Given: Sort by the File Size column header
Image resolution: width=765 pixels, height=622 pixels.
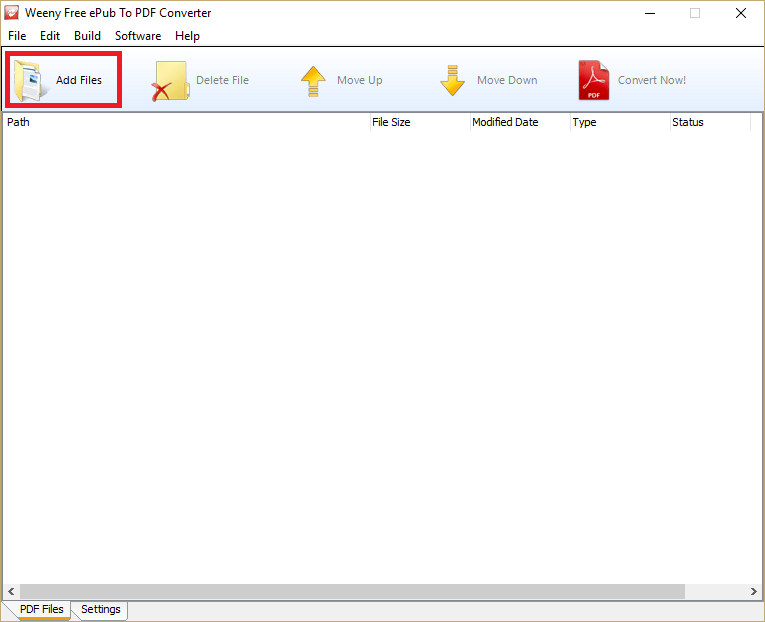Looking at the screenshot, I should coord(420,122).
